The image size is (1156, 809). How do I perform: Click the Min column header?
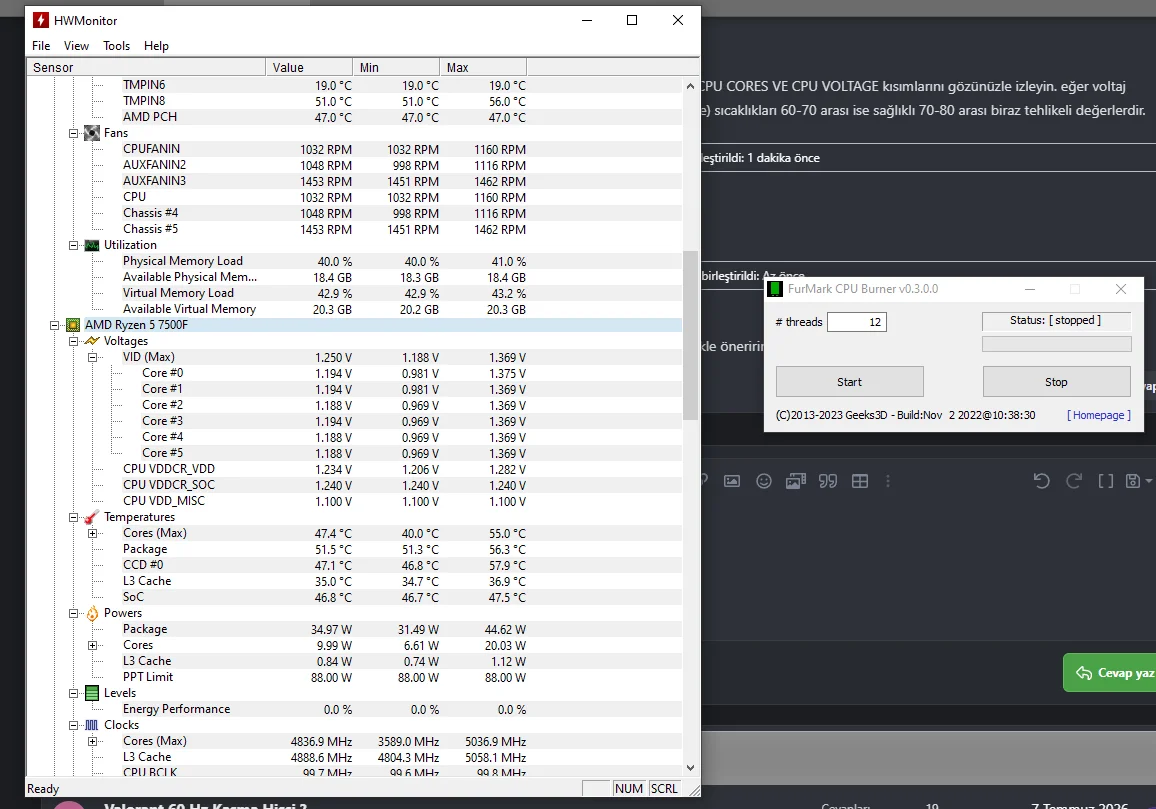coord(396,67)
